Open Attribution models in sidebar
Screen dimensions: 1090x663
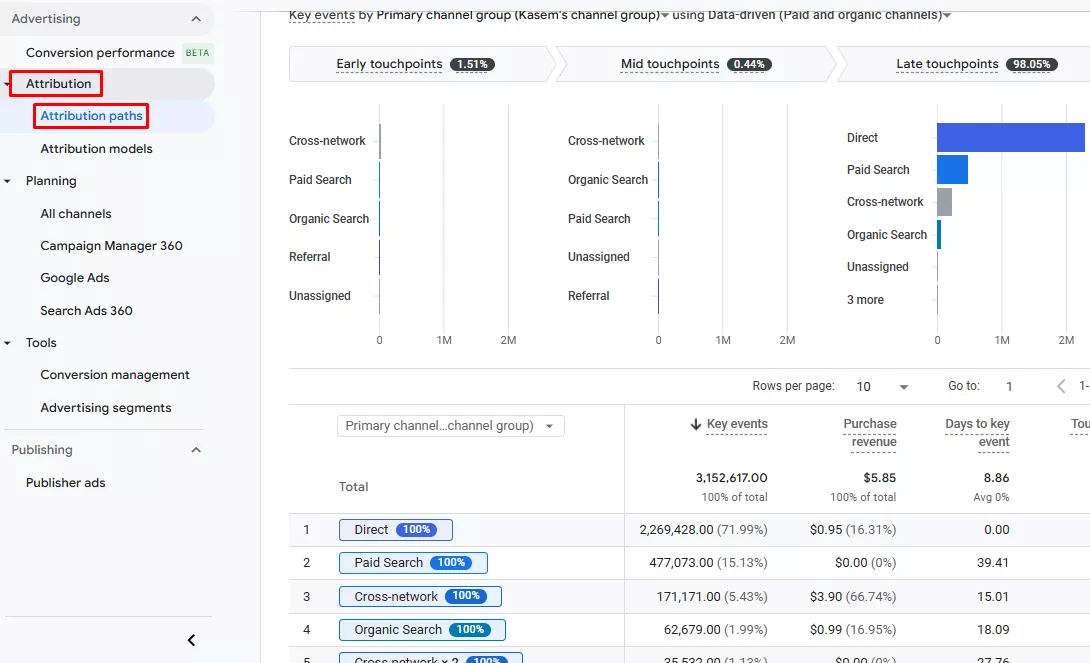(96, 149)
